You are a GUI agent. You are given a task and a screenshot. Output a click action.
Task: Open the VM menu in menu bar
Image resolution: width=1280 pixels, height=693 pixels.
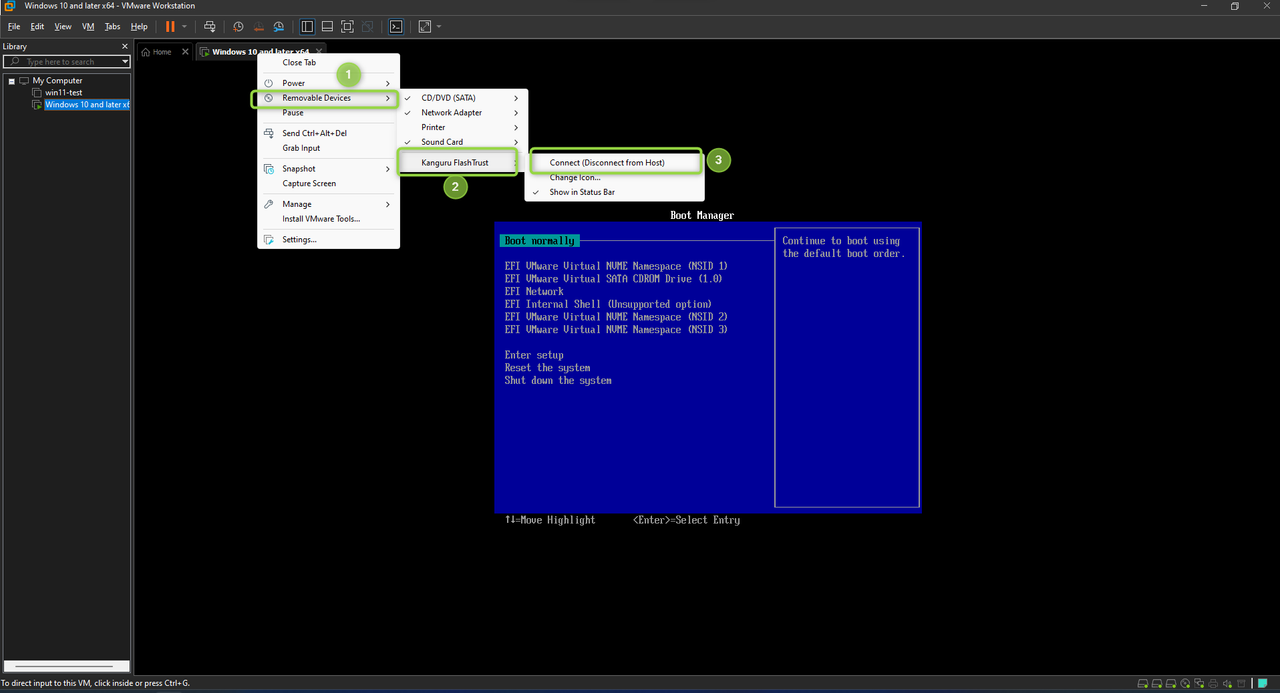click(x=88, y=26)
